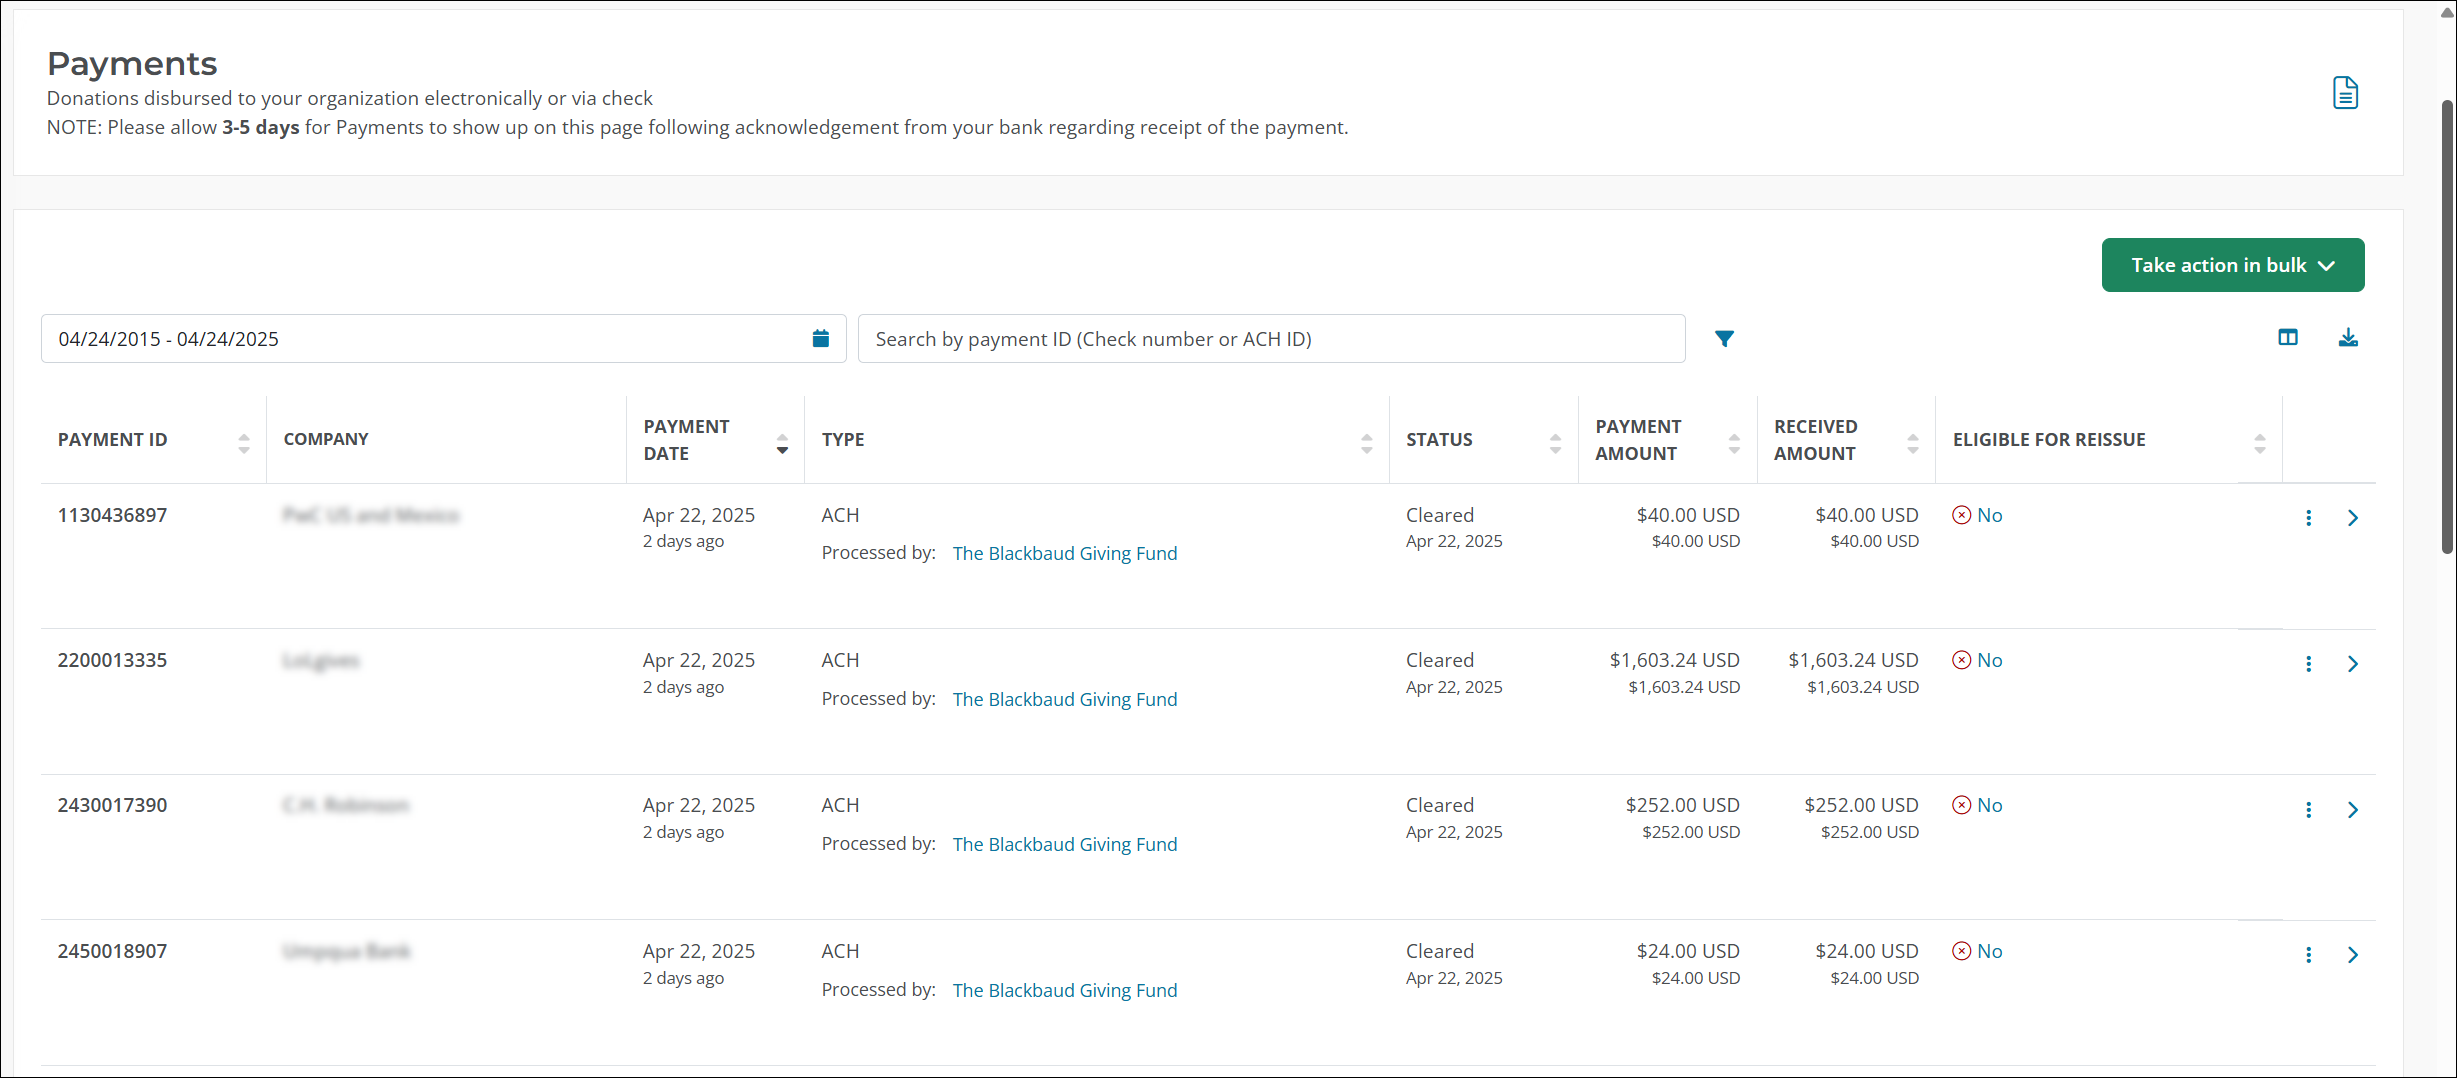Click the filter funnel icon
The image size is (2457, 1078).
1724,339
